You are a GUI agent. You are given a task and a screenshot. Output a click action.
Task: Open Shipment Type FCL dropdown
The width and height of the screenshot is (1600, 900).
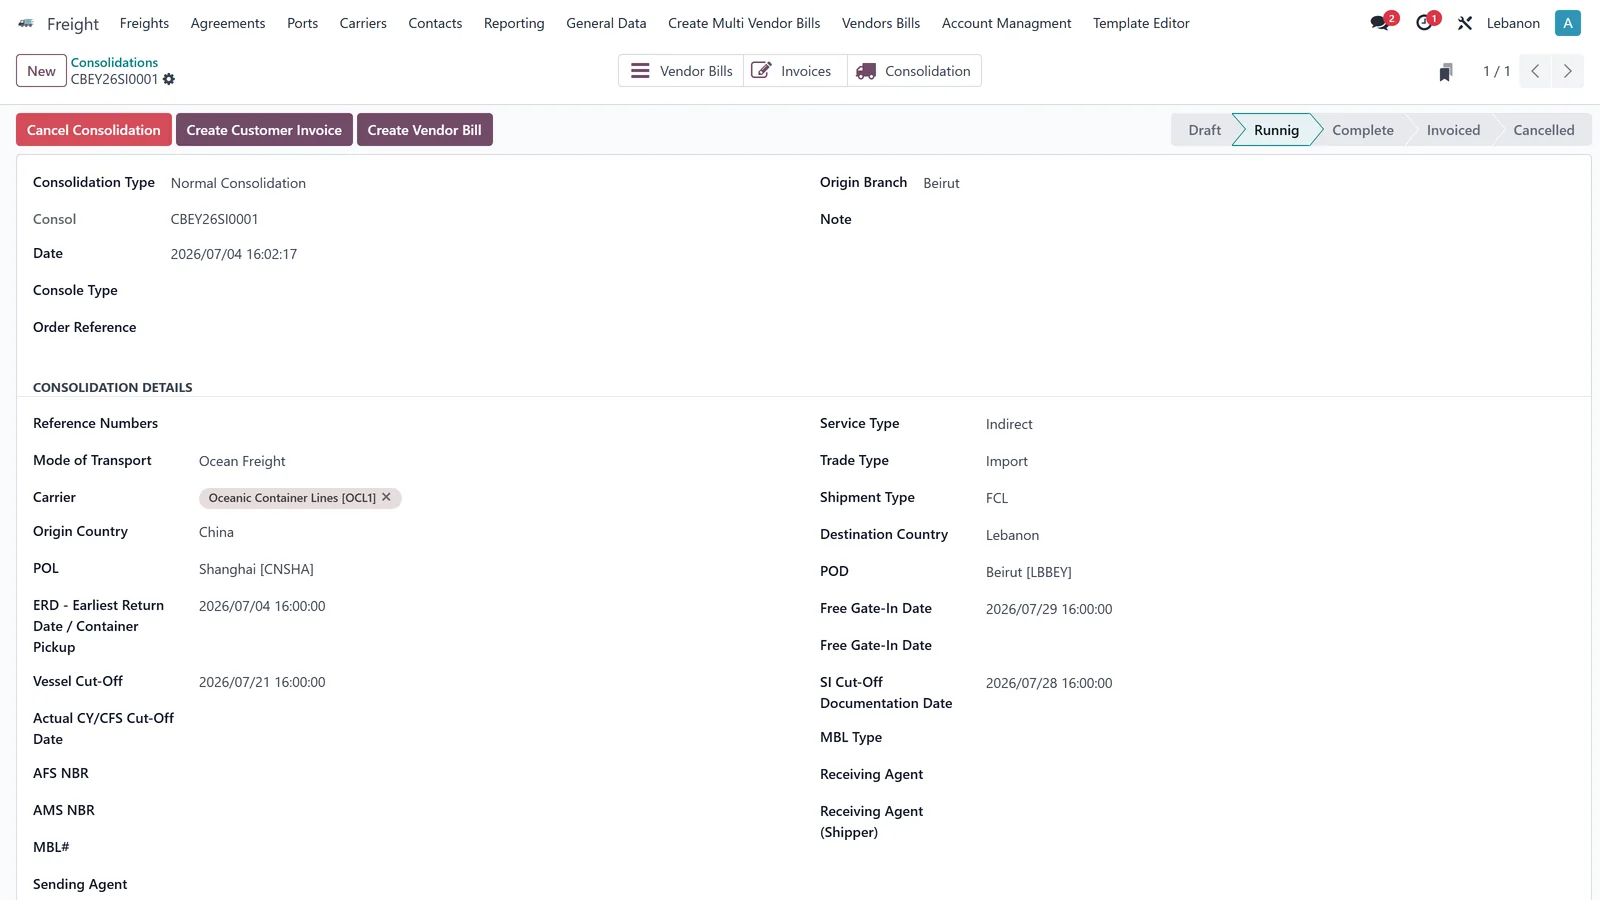pos(997,498)
